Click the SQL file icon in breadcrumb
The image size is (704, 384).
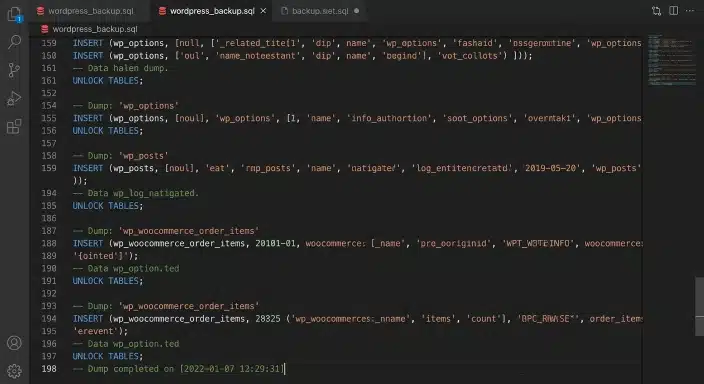click(x=44, y=29)
